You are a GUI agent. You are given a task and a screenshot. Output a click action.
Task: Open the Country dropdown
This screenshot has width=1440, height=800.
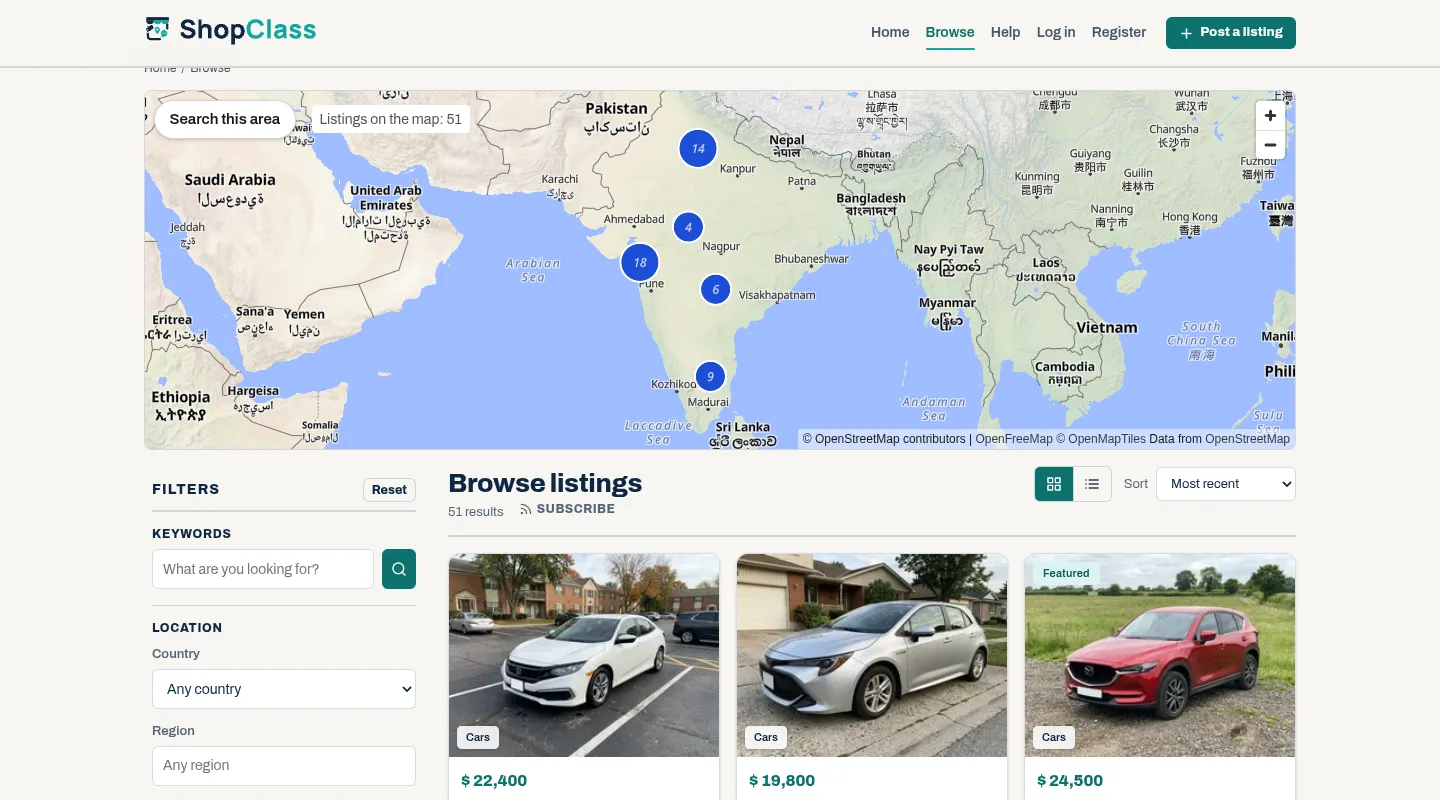click(284, 689)
